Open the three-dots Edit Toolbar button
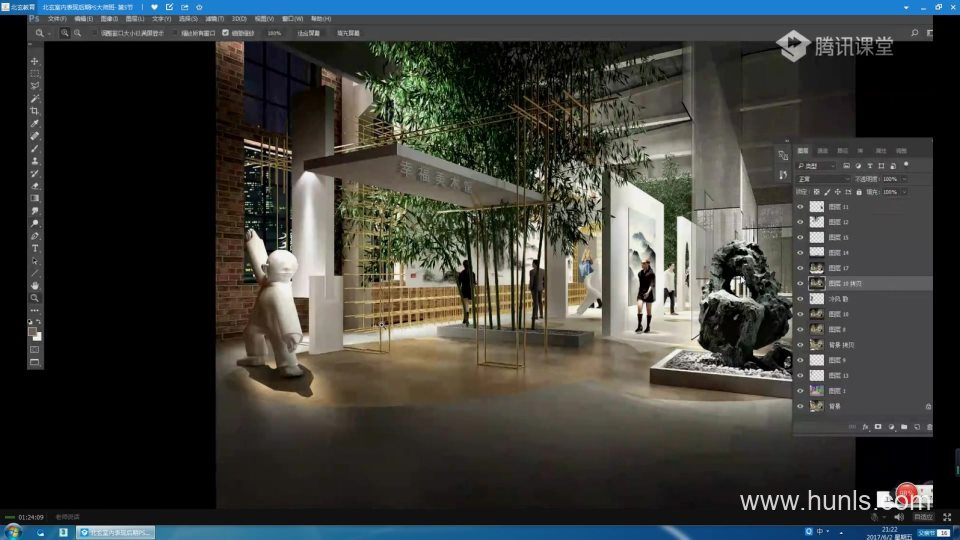The height and width of the screenshot is (540, 960). pos(34,310)
